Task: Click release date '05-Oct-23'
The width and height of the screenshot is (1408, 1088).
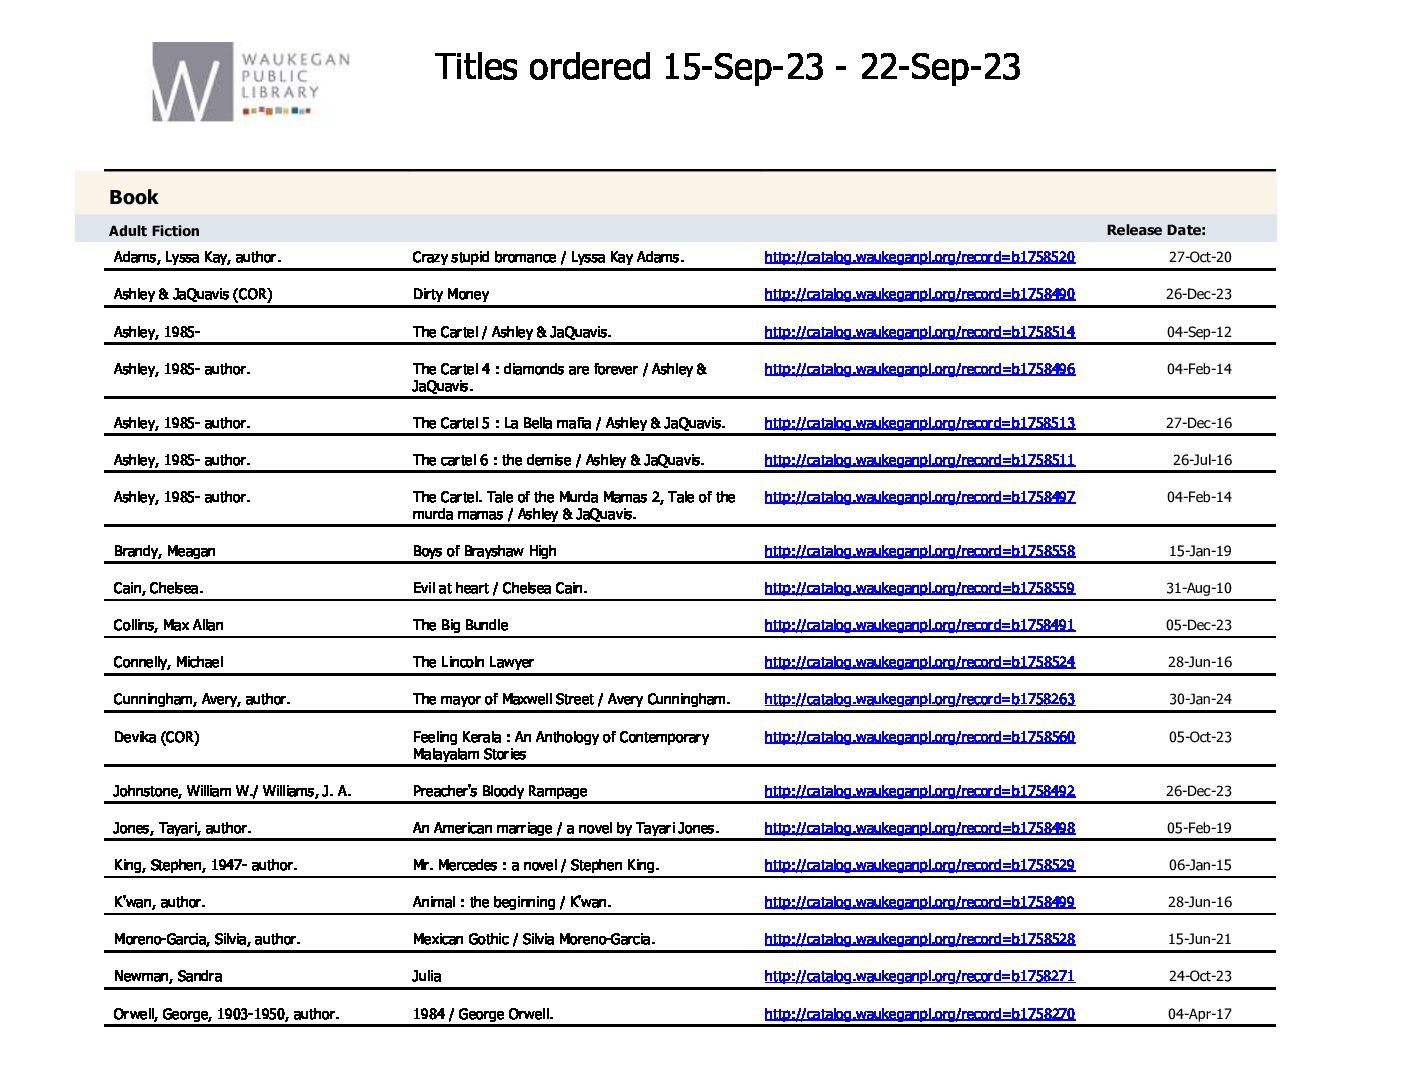Action: click(1200, 737)
